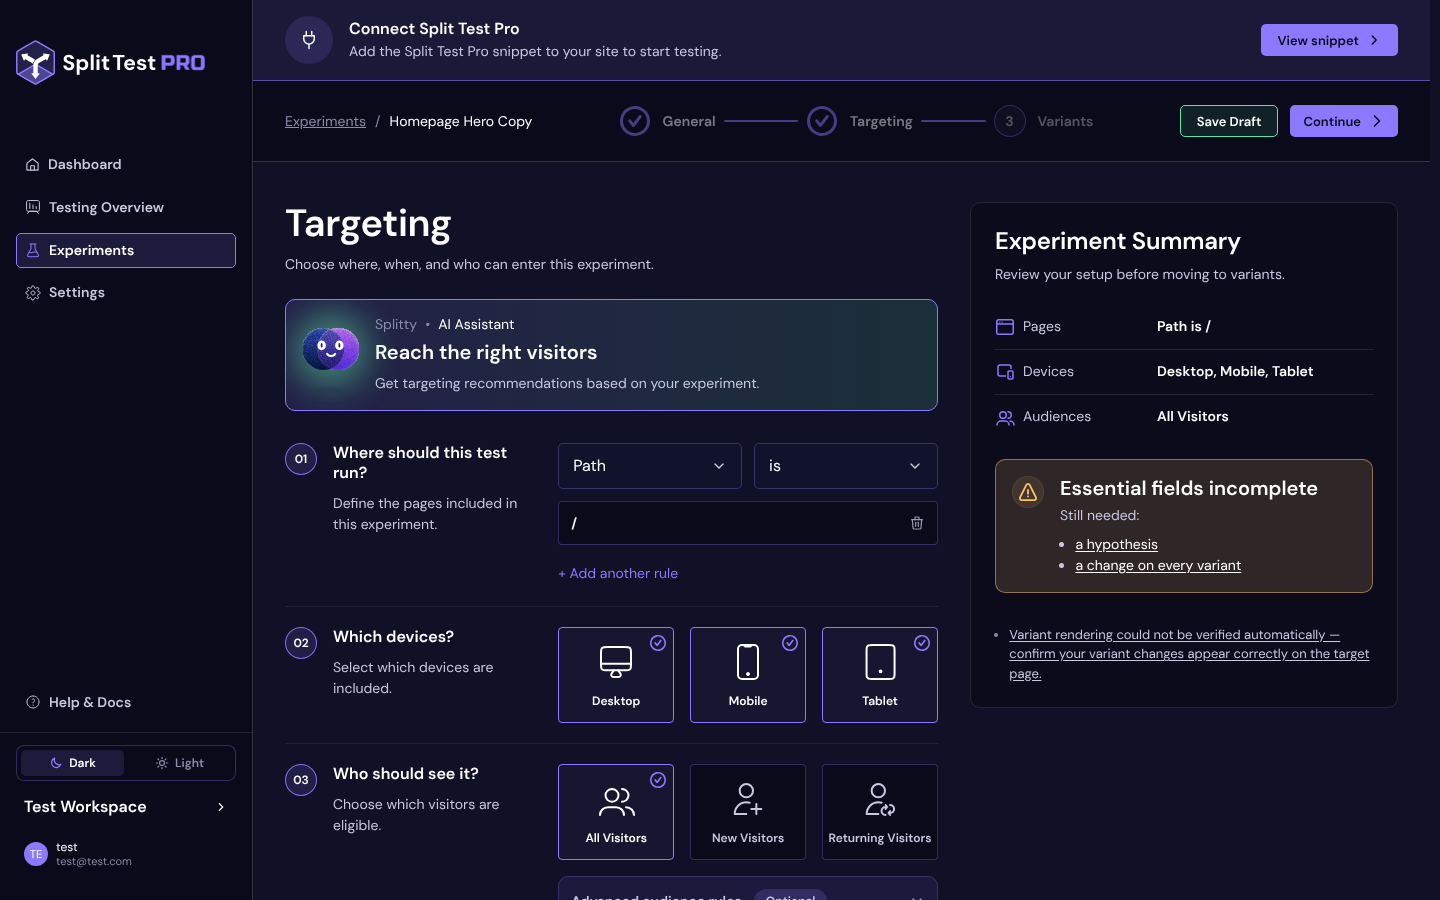Click the Reach the right visitors banner
Image resolution: width=1440 pixels, height=900 pixels.
point(611,355)
